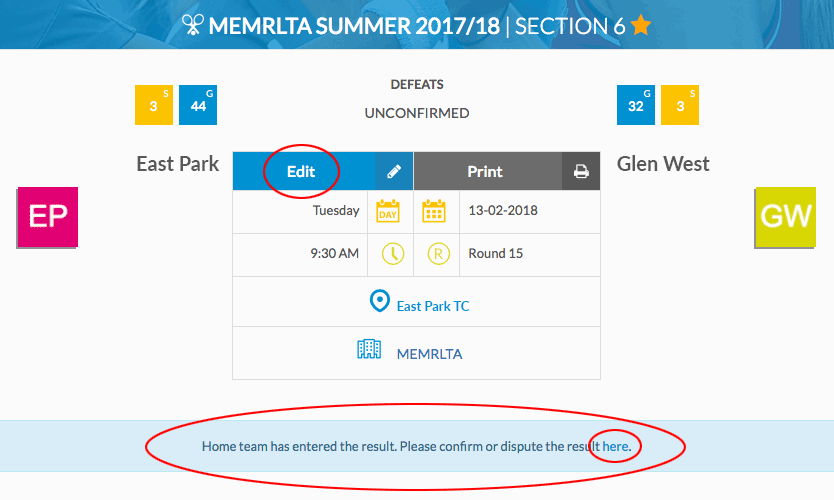This screenshot has width=834, height=500.
Task: Click the clock time icon
Action: click(393, 254)
